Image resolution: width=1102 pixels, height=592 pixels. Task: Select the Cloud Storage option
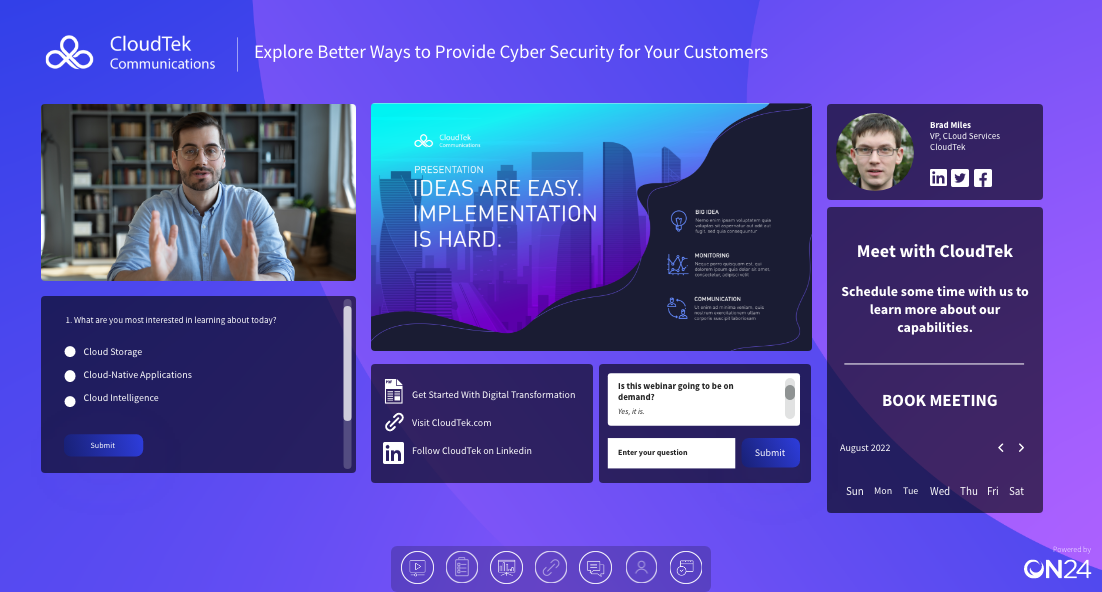[70, 352]
